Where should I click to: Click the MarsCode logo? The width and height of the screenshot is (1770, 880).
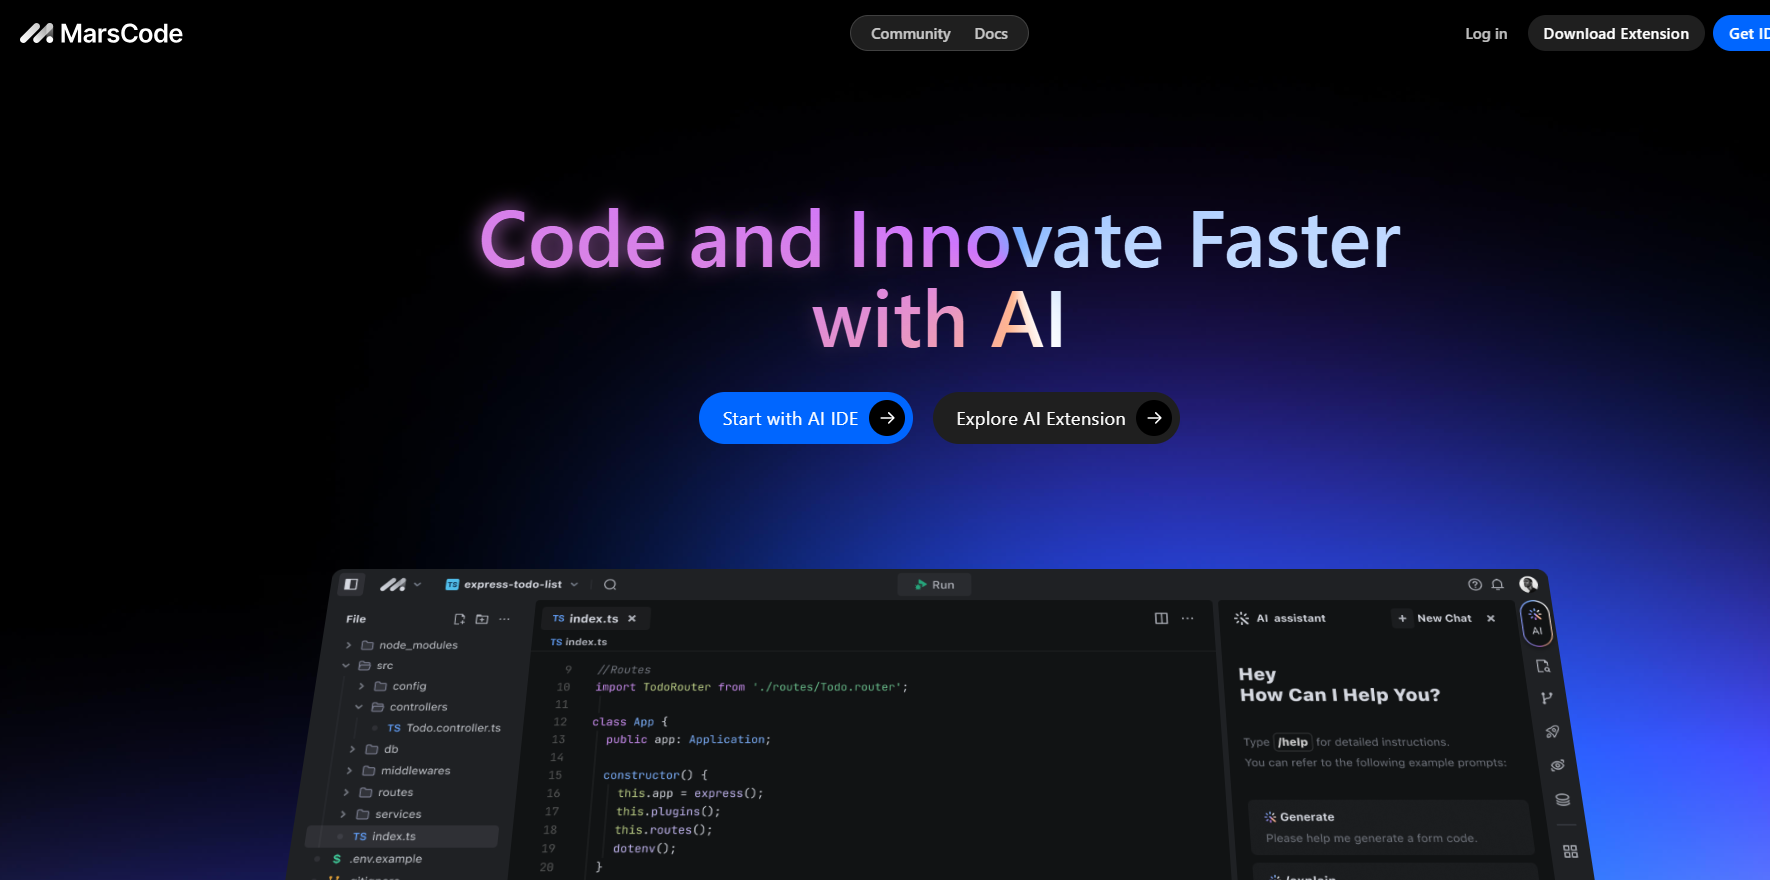pos(101,33)
